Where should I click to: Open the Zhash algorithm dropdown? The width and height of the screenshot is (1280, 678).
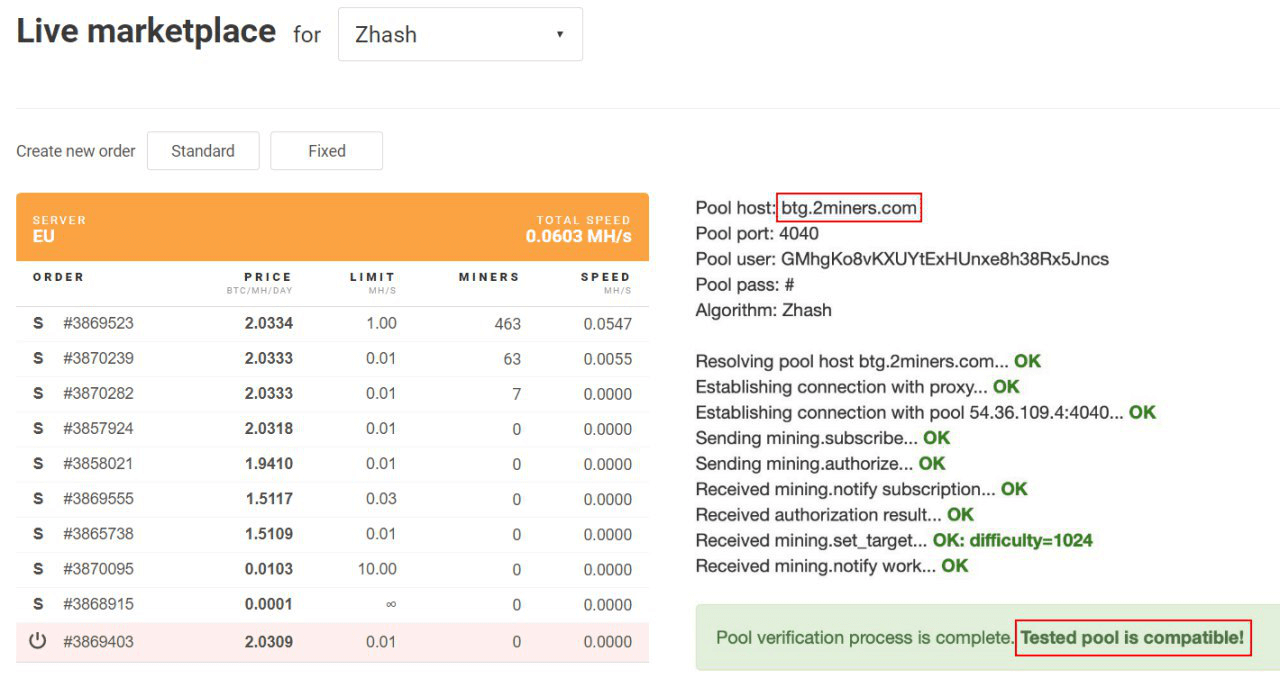(460, 34)
